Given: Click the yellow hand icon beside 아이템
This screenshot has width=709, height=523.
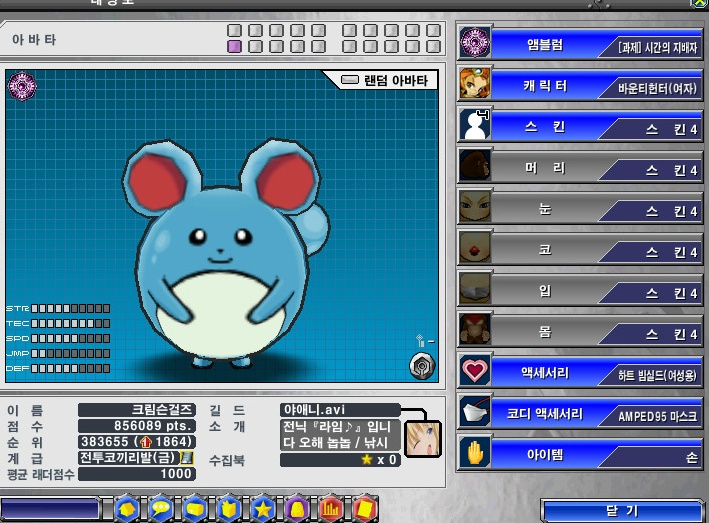Looking at the screenshot, I should [x=475, y=453].
